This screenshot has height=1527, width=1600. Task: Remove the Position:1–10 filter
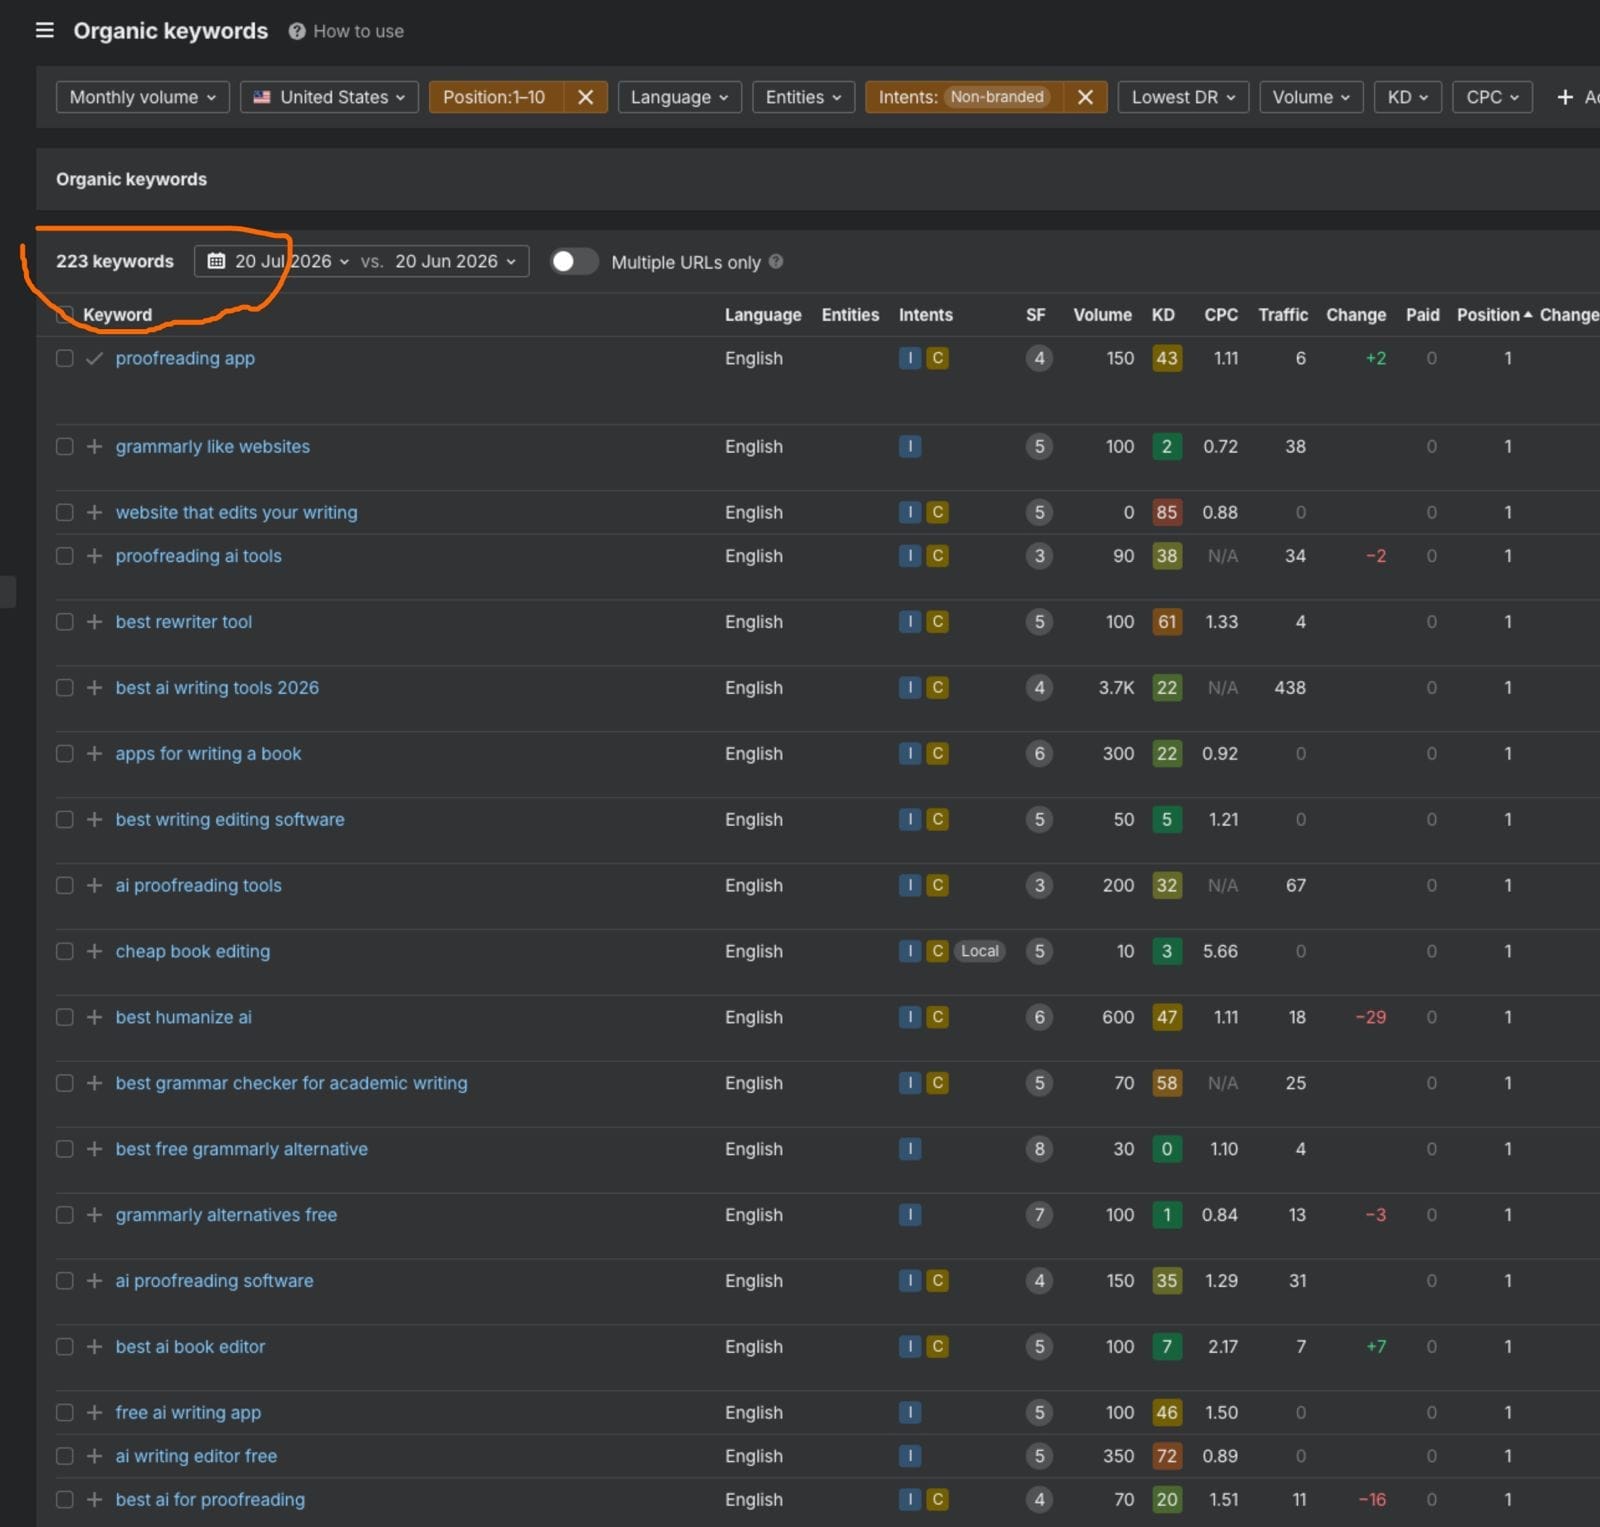coord(586,97)
